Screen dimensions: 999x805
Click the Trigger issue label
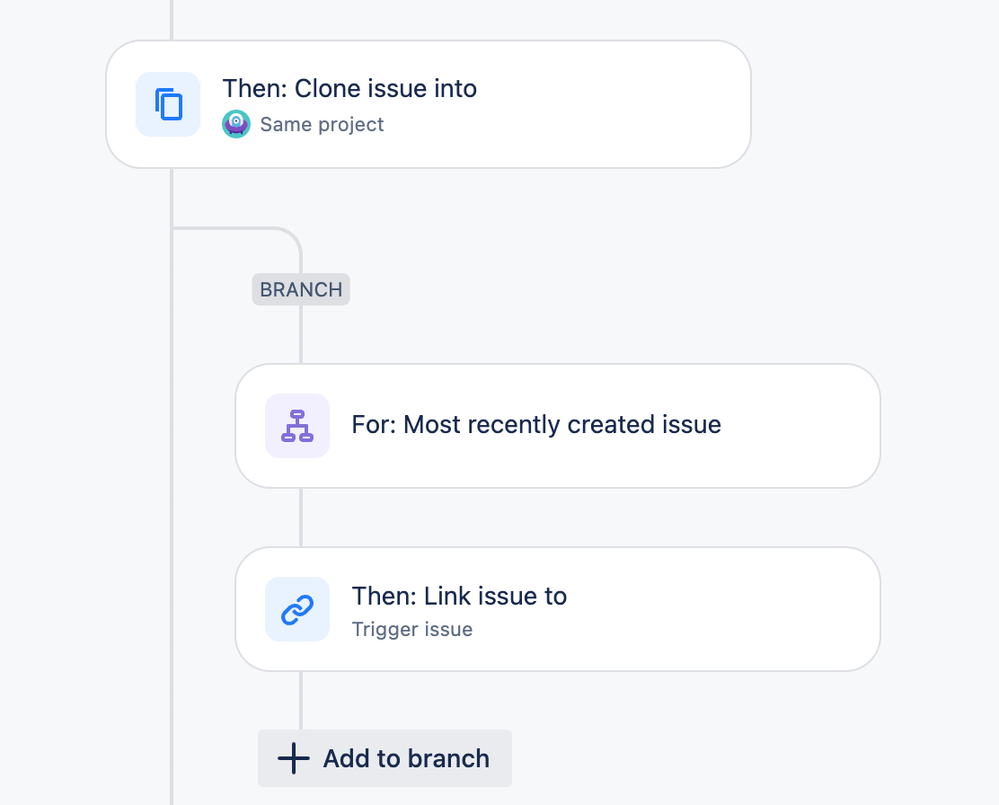[411, 630]
